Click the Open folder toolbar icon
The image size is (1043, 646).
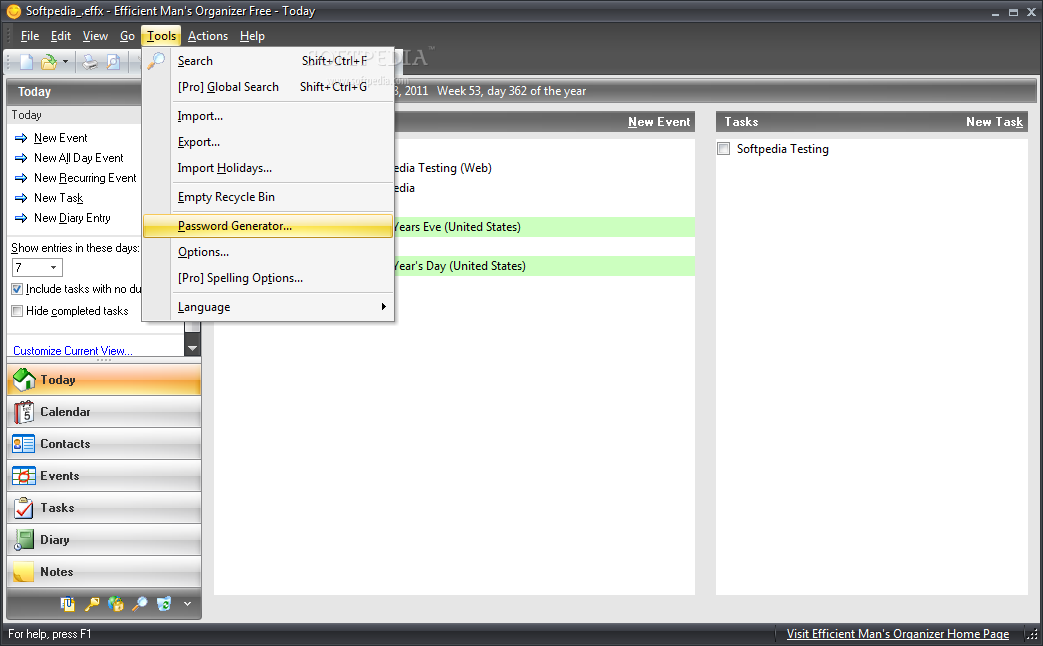click(49, 62)
